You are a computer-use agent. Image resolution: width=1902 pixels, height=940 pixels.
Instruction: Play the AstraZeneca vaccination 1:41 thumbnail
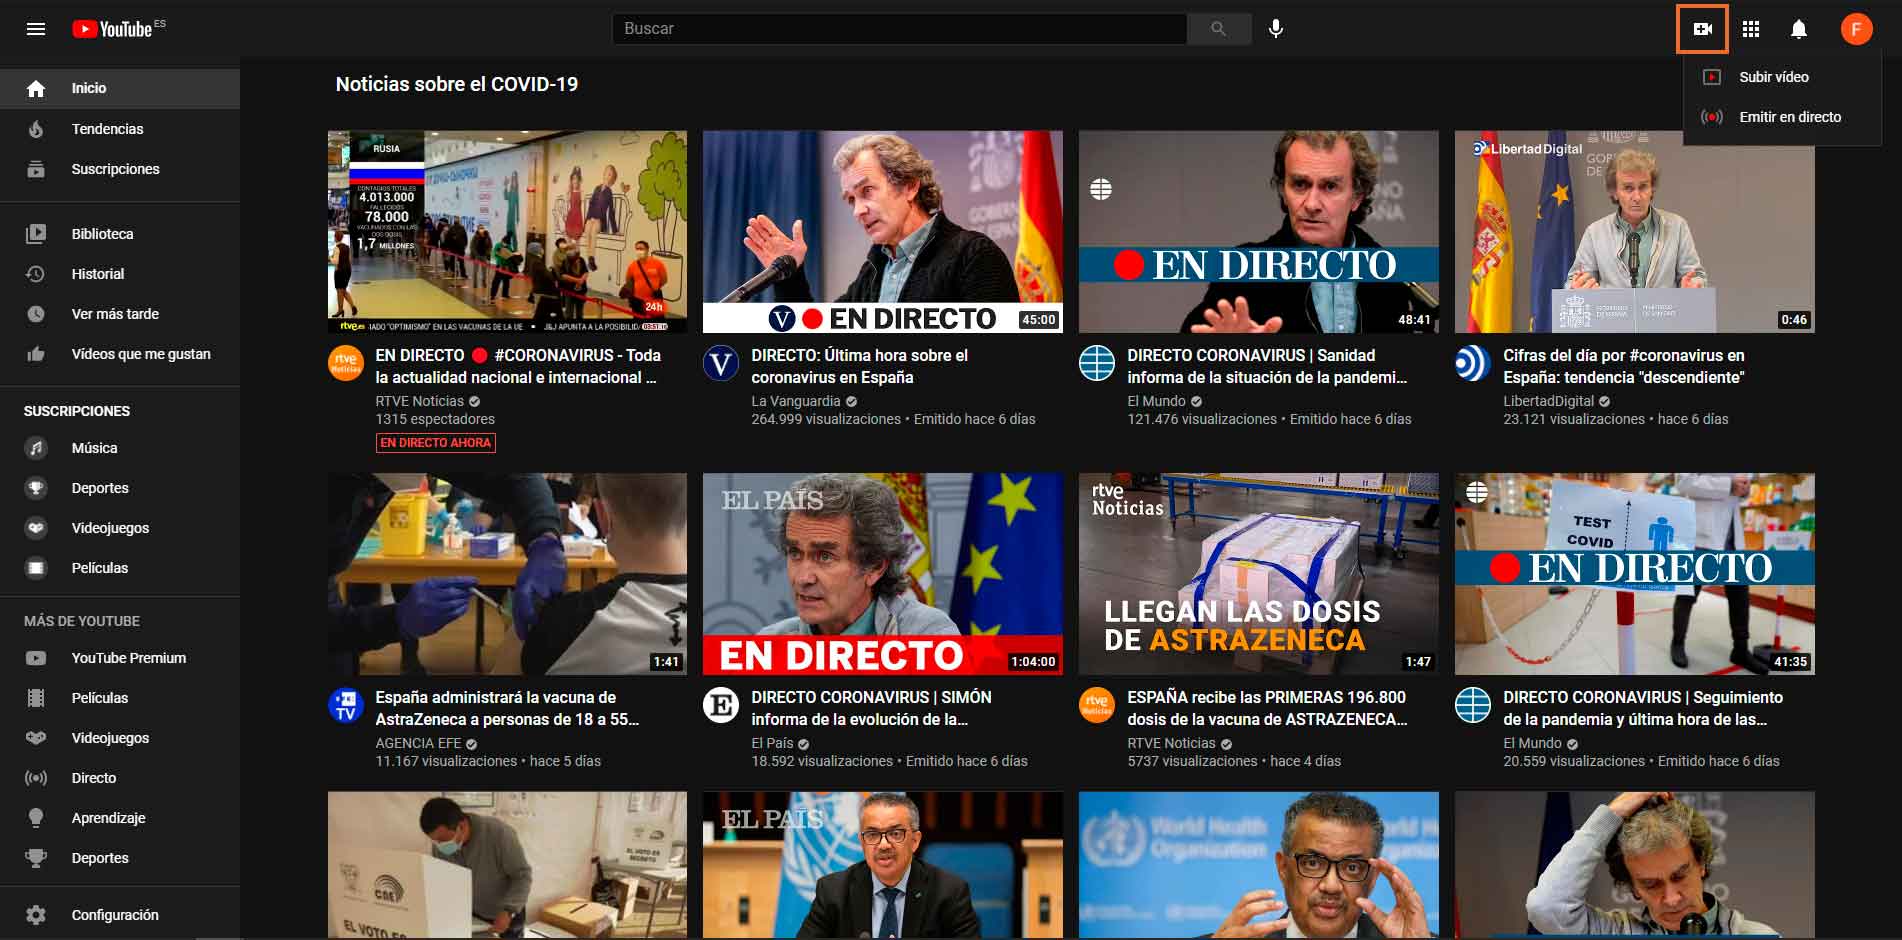point(507,574)
